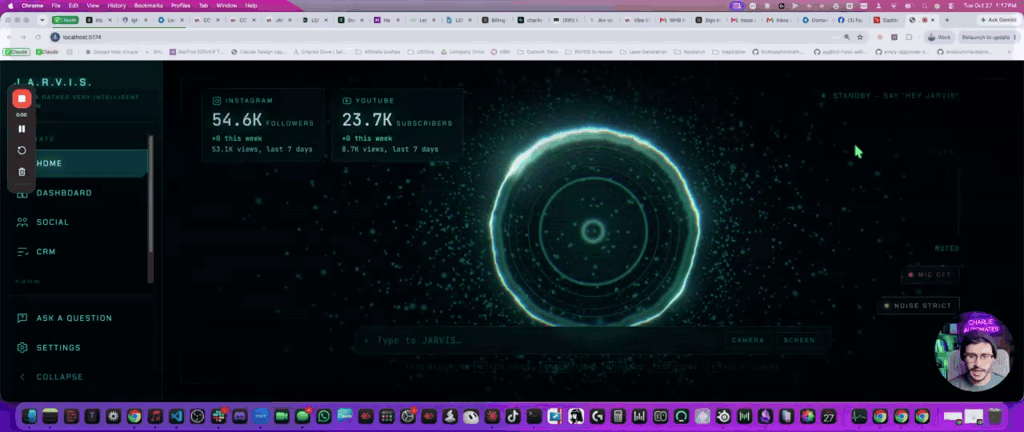
Task: Click the Ask Gemini button
Action: pyautogui.click(x=998, y=20)
